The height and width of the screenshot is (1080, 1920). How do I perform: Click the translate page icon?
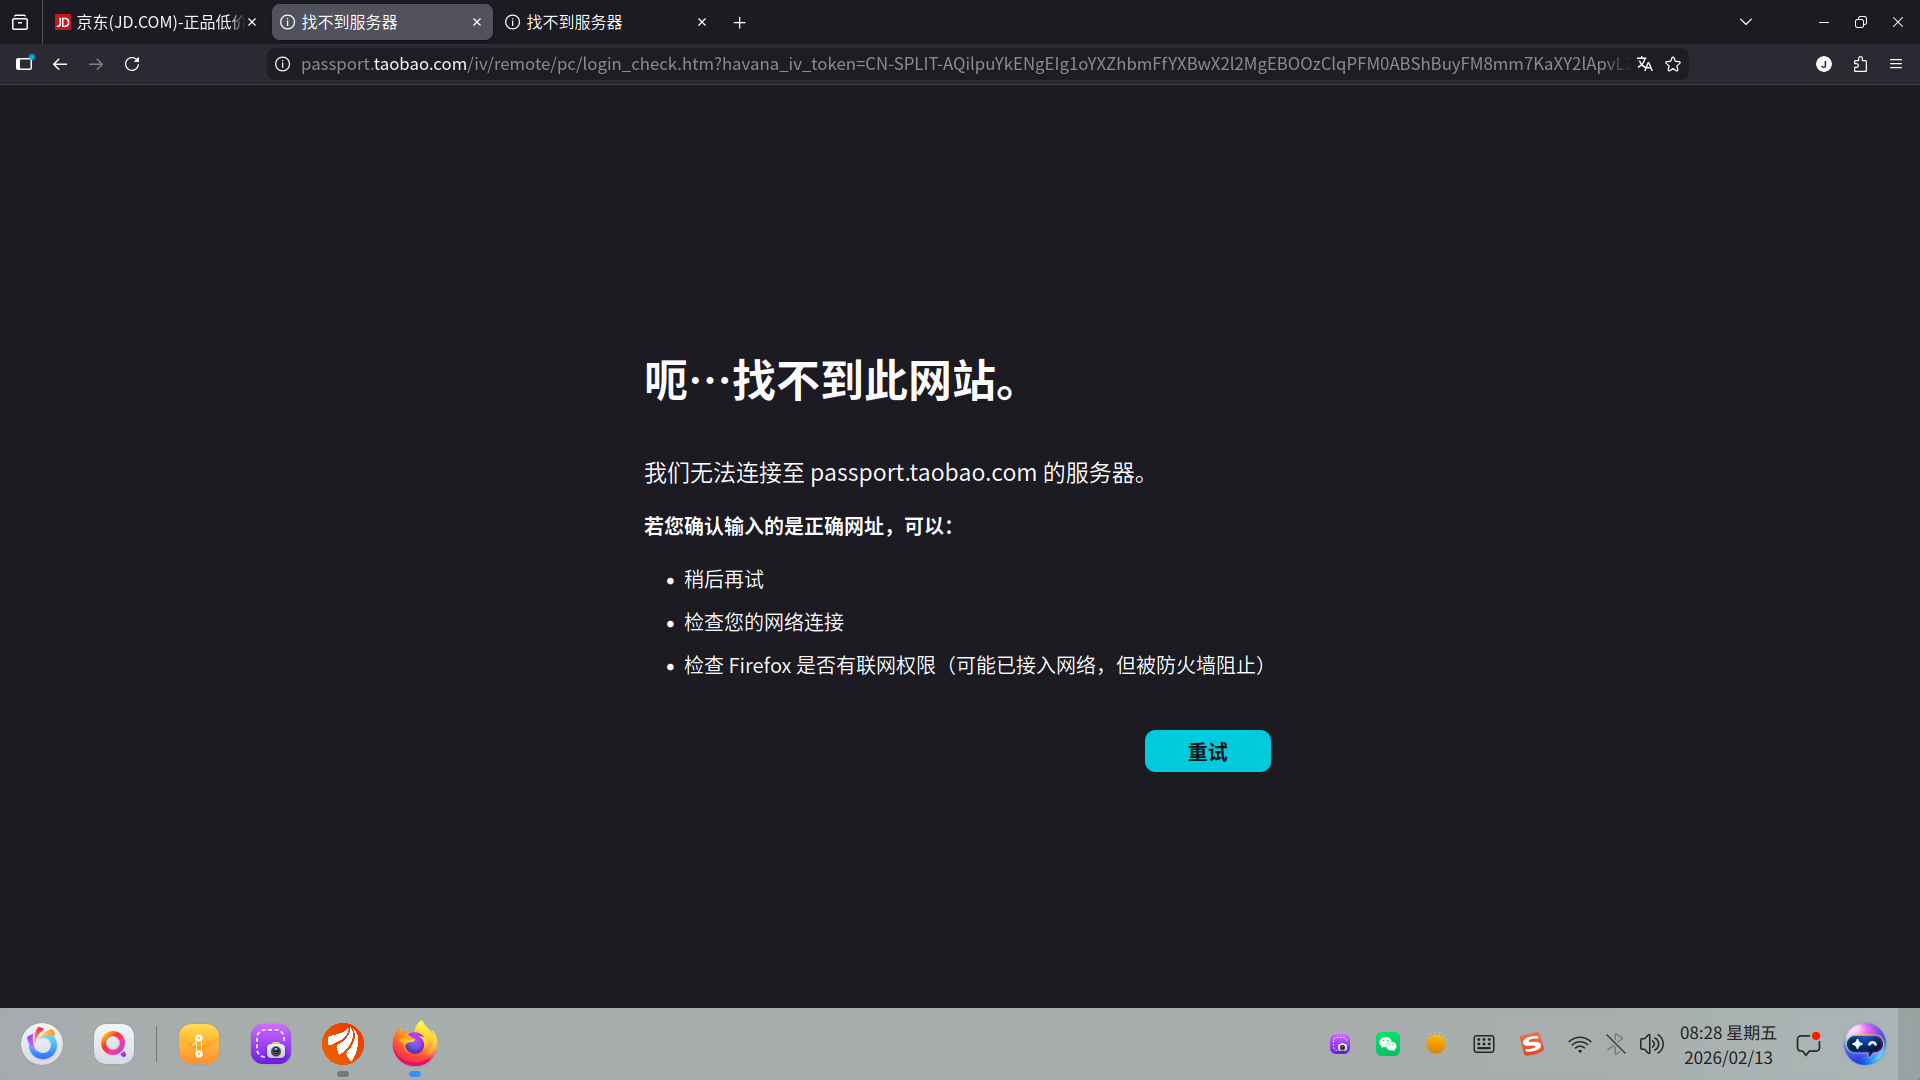tap(1644, 64)
